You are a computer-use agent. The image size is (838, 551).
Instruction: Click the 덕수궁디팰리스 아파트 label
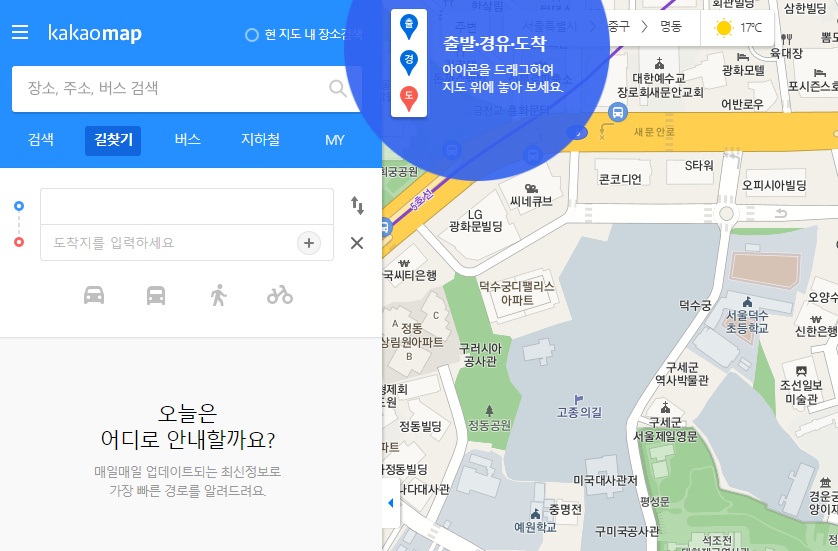coord(516,293)
